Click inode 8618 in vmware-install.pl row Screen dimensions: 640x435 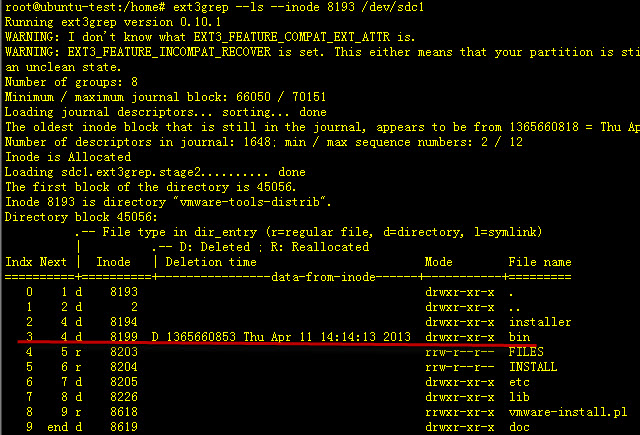(124, 412)
